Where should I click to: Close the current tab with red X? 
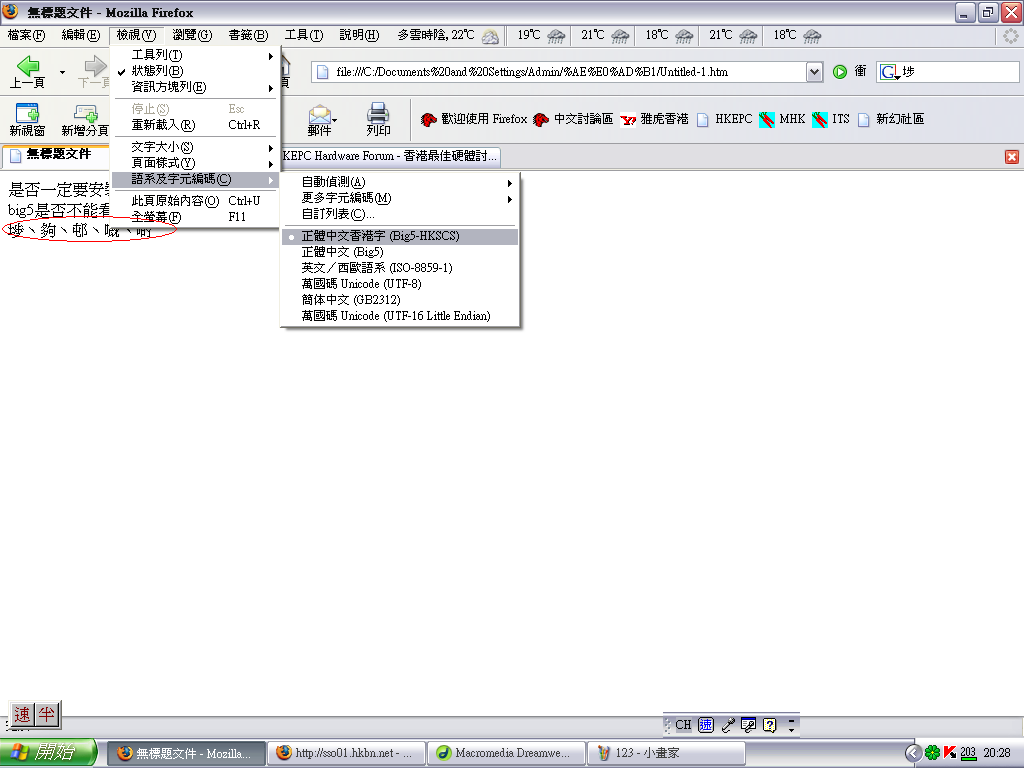point(1011,157)
